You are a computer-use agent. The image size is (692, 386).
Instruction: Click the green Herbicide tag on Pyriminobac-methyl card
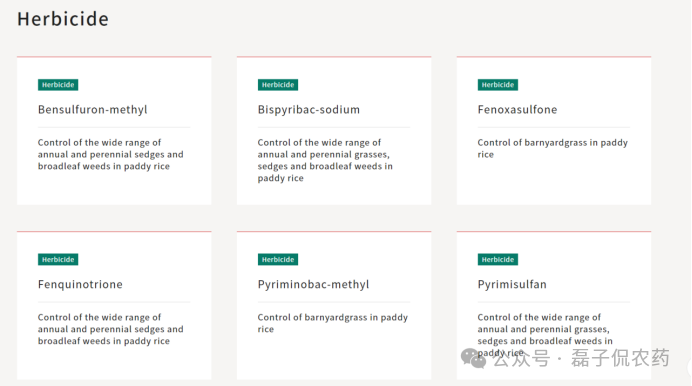tap(278, 259)
